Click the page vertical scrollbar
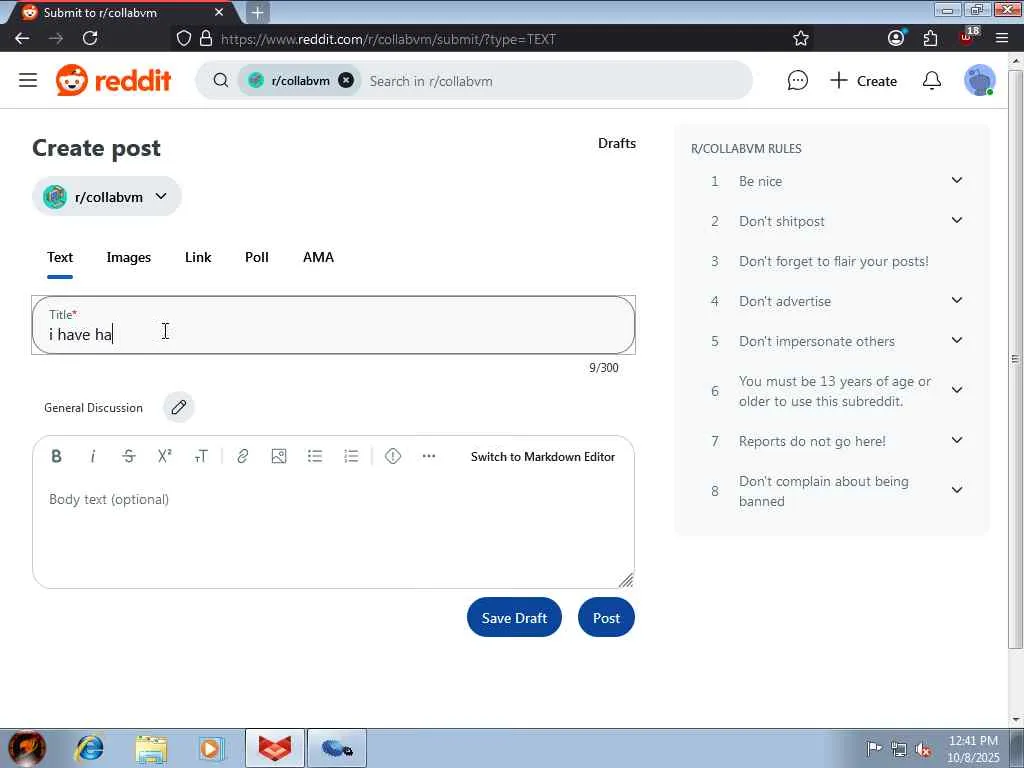 click(1016, 359)
